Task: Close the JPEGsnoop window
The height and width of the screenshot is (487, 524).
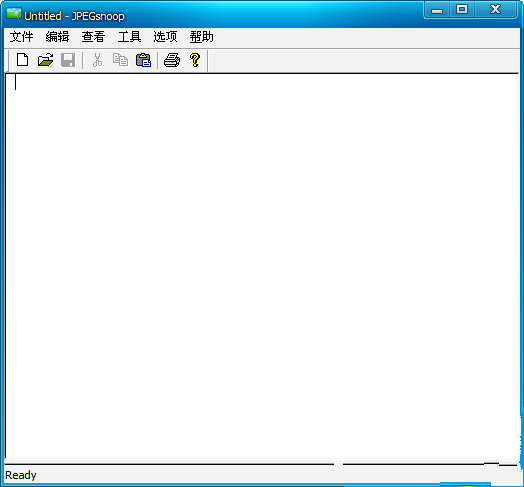Action: tap(496, 9)
